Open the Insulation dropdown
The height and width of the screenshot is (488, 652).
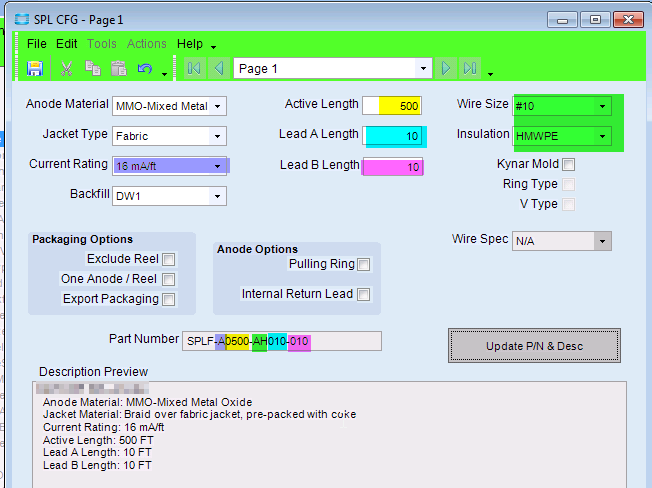pyautogui.click(x=603, y=136)
